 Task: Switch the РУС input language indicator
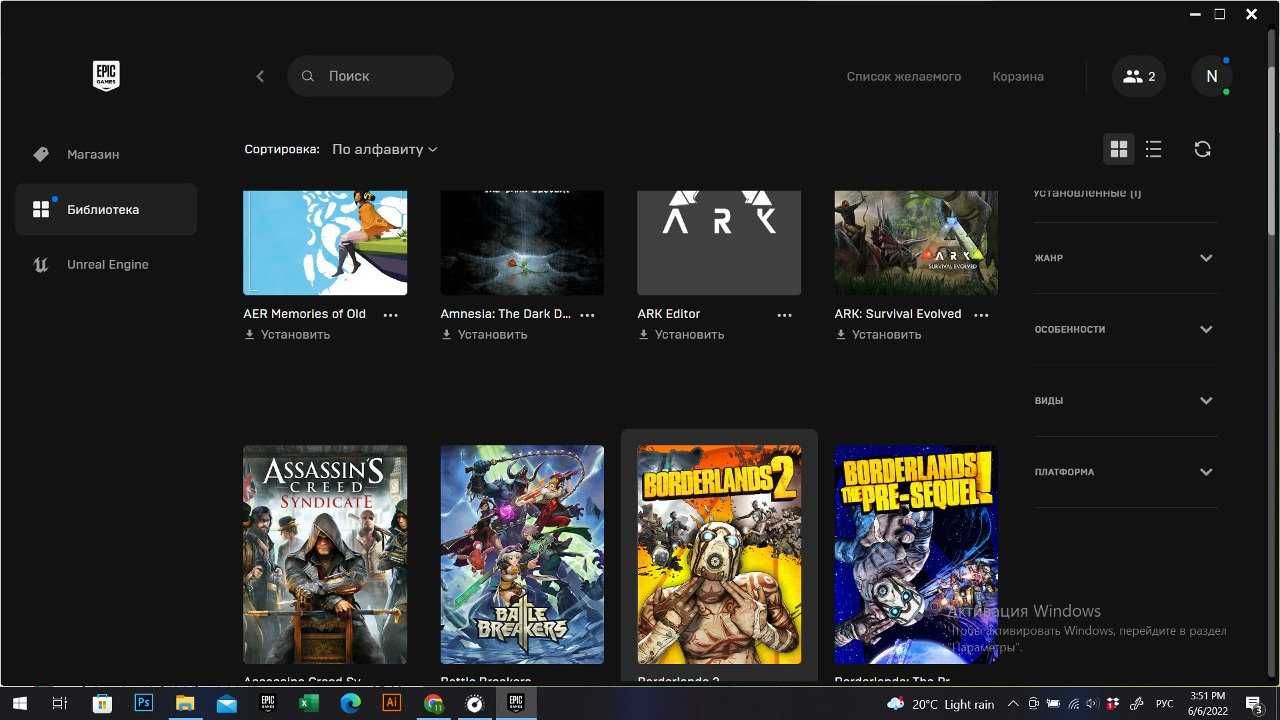1165,704
